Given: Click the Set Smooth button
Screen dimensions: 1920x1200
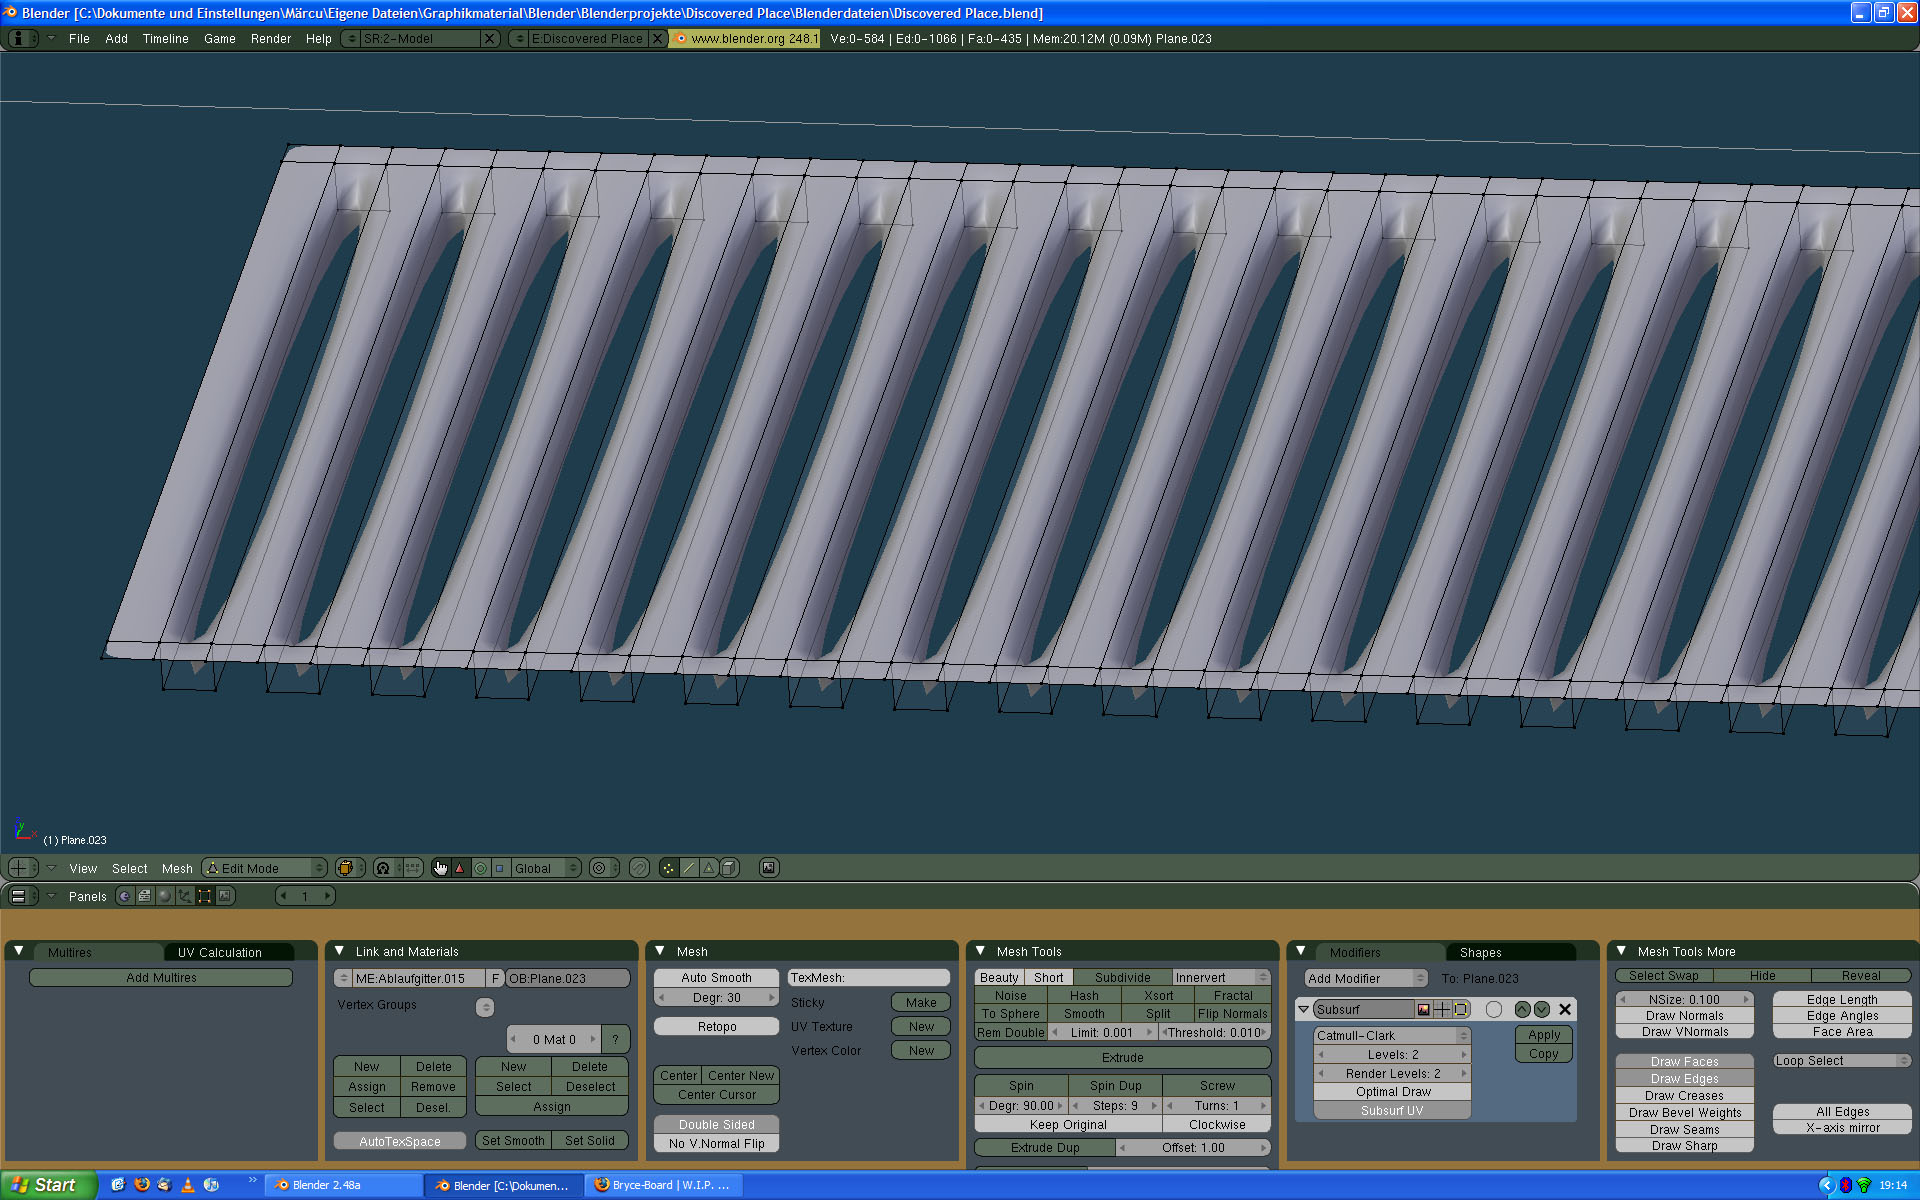Looking at the screenshot, I should click(513, 1141).
